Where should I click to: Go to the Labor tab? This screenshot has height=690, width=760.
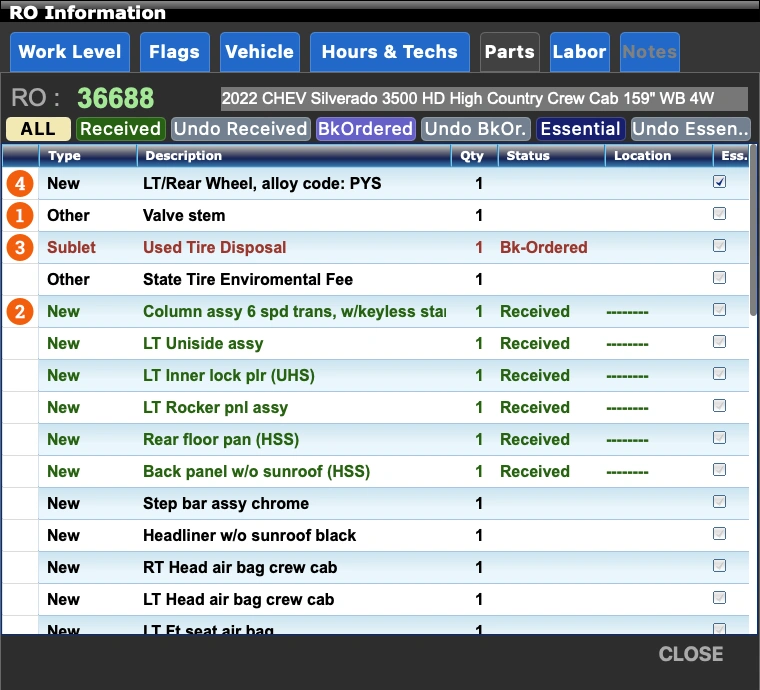click(579, 52)
